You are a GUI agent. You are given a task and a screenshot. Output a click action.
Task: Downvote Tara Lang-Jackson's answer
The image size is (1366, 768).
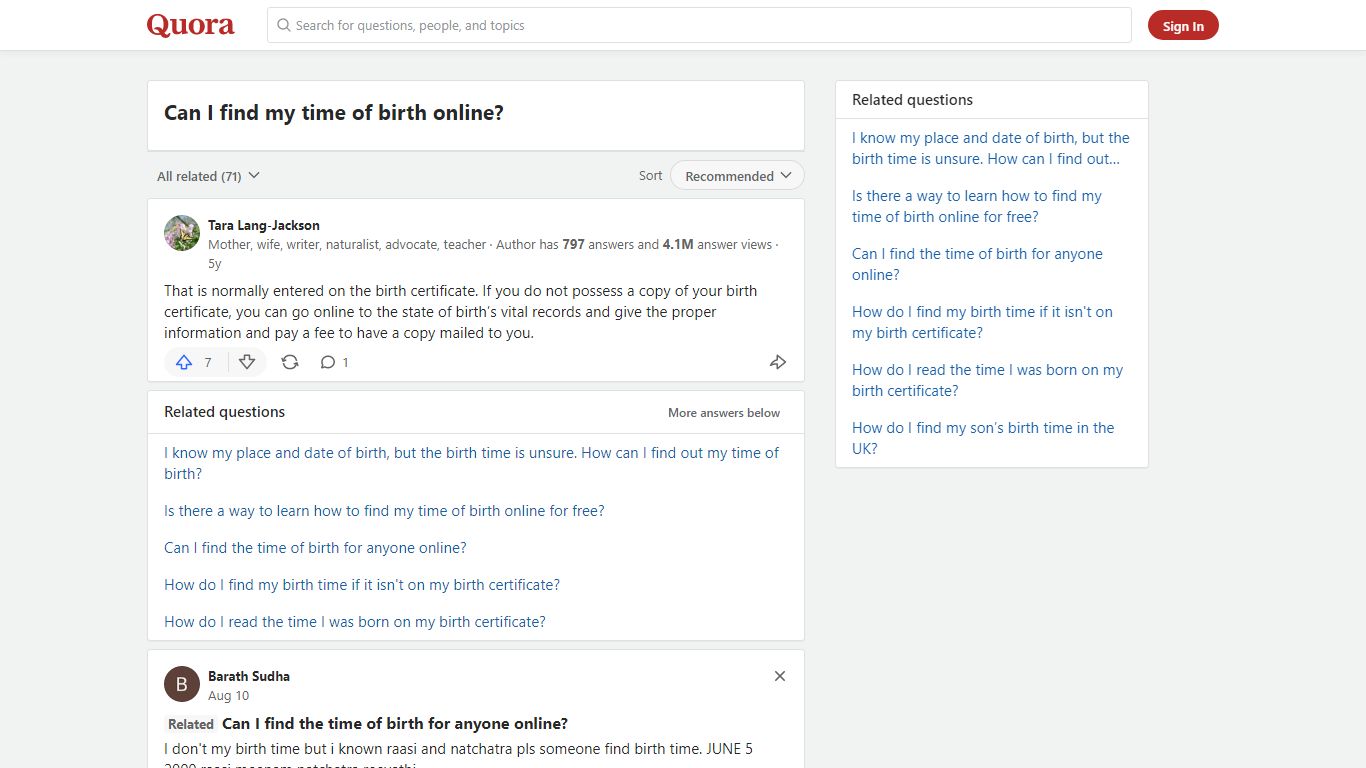247,362
